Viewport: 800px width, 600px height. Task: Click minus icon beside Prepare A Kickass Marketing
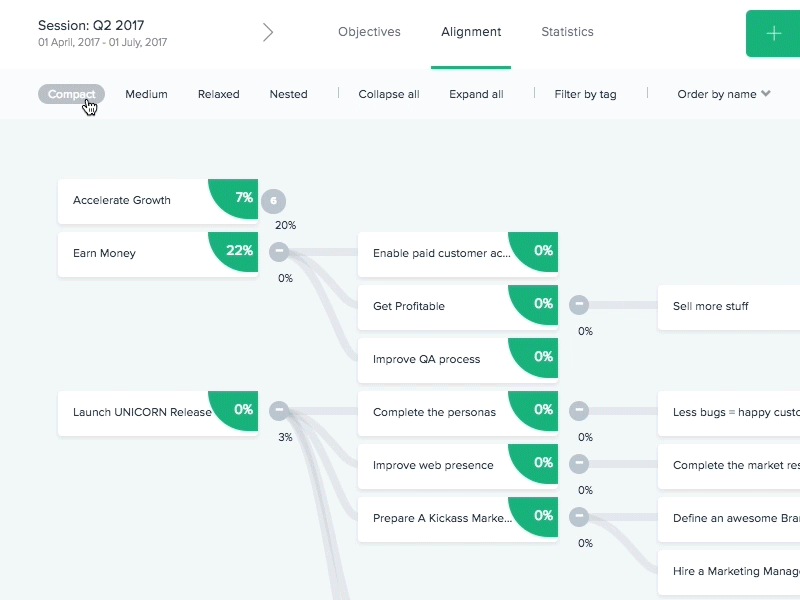click(579, 517)
